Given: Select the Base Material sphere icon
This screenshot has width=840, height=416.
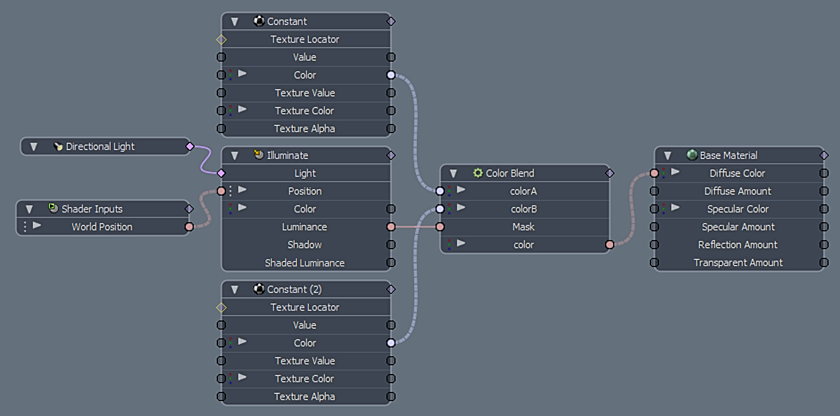Looking at the screenshot, I should (692, 155).
